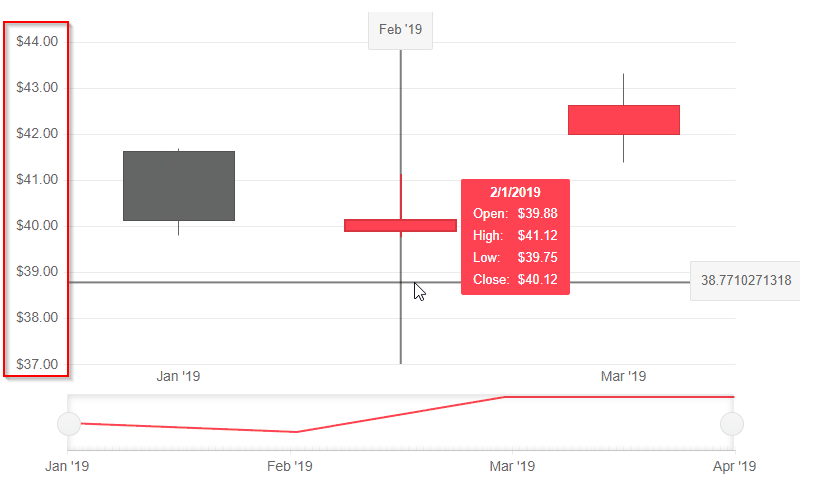Click the Feb '19 crosshair label
The image size is (813, 489).
coord(400,30)
